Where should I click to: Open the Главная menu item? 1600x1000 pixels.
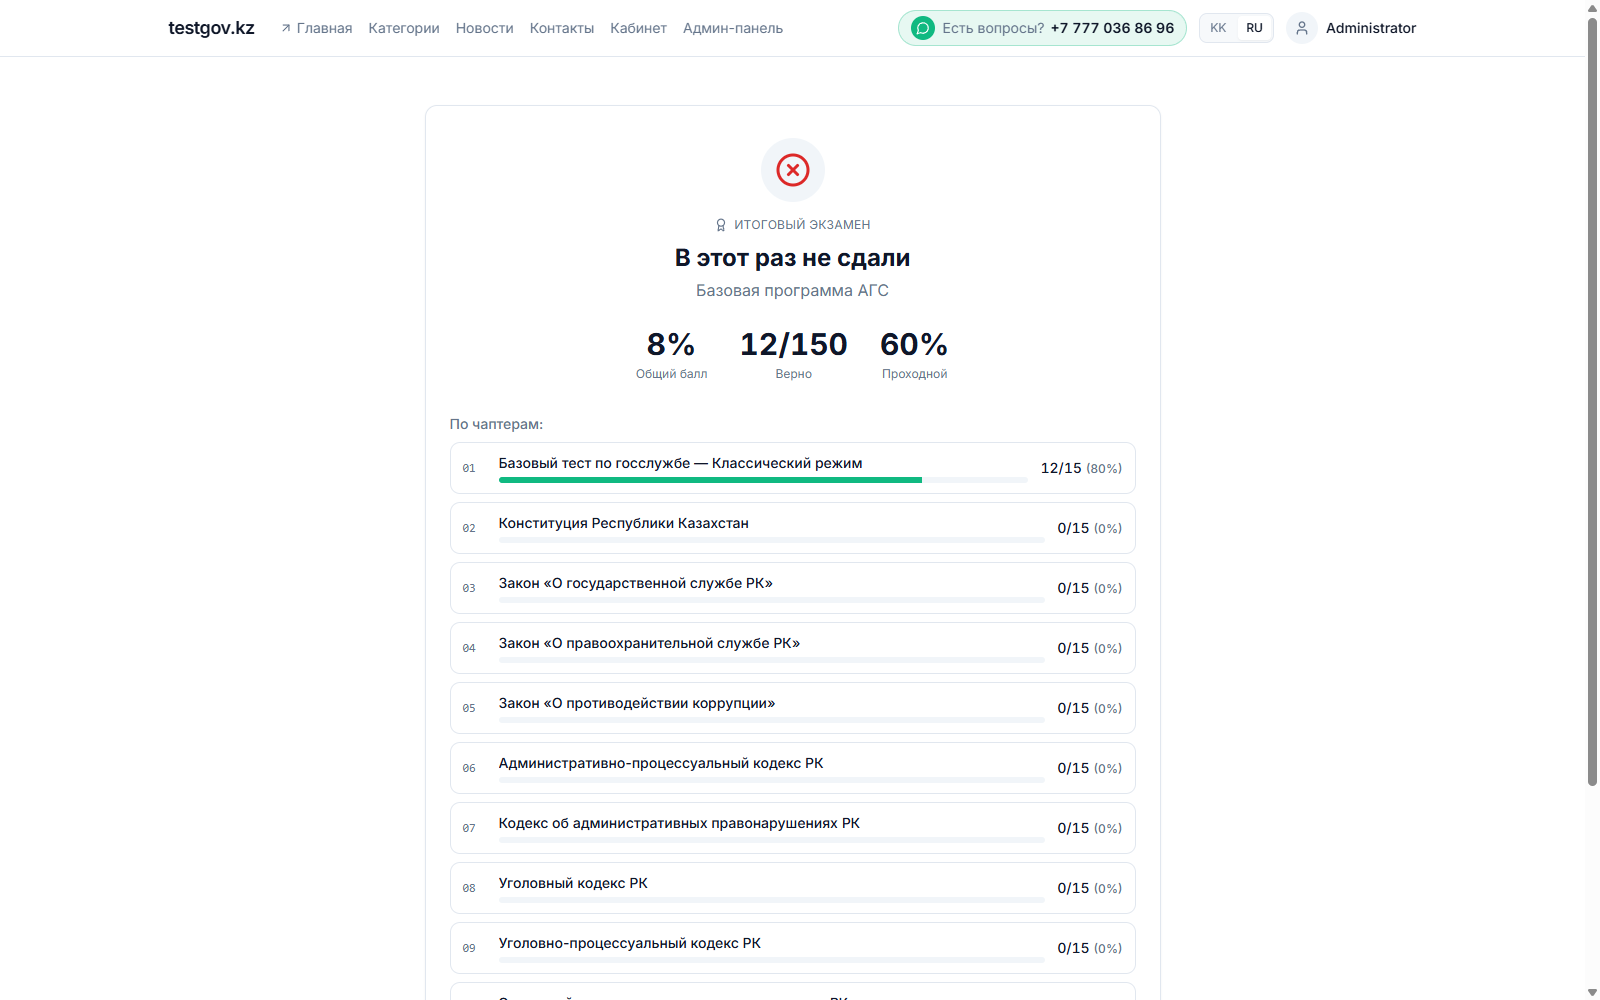pos(324,28)
